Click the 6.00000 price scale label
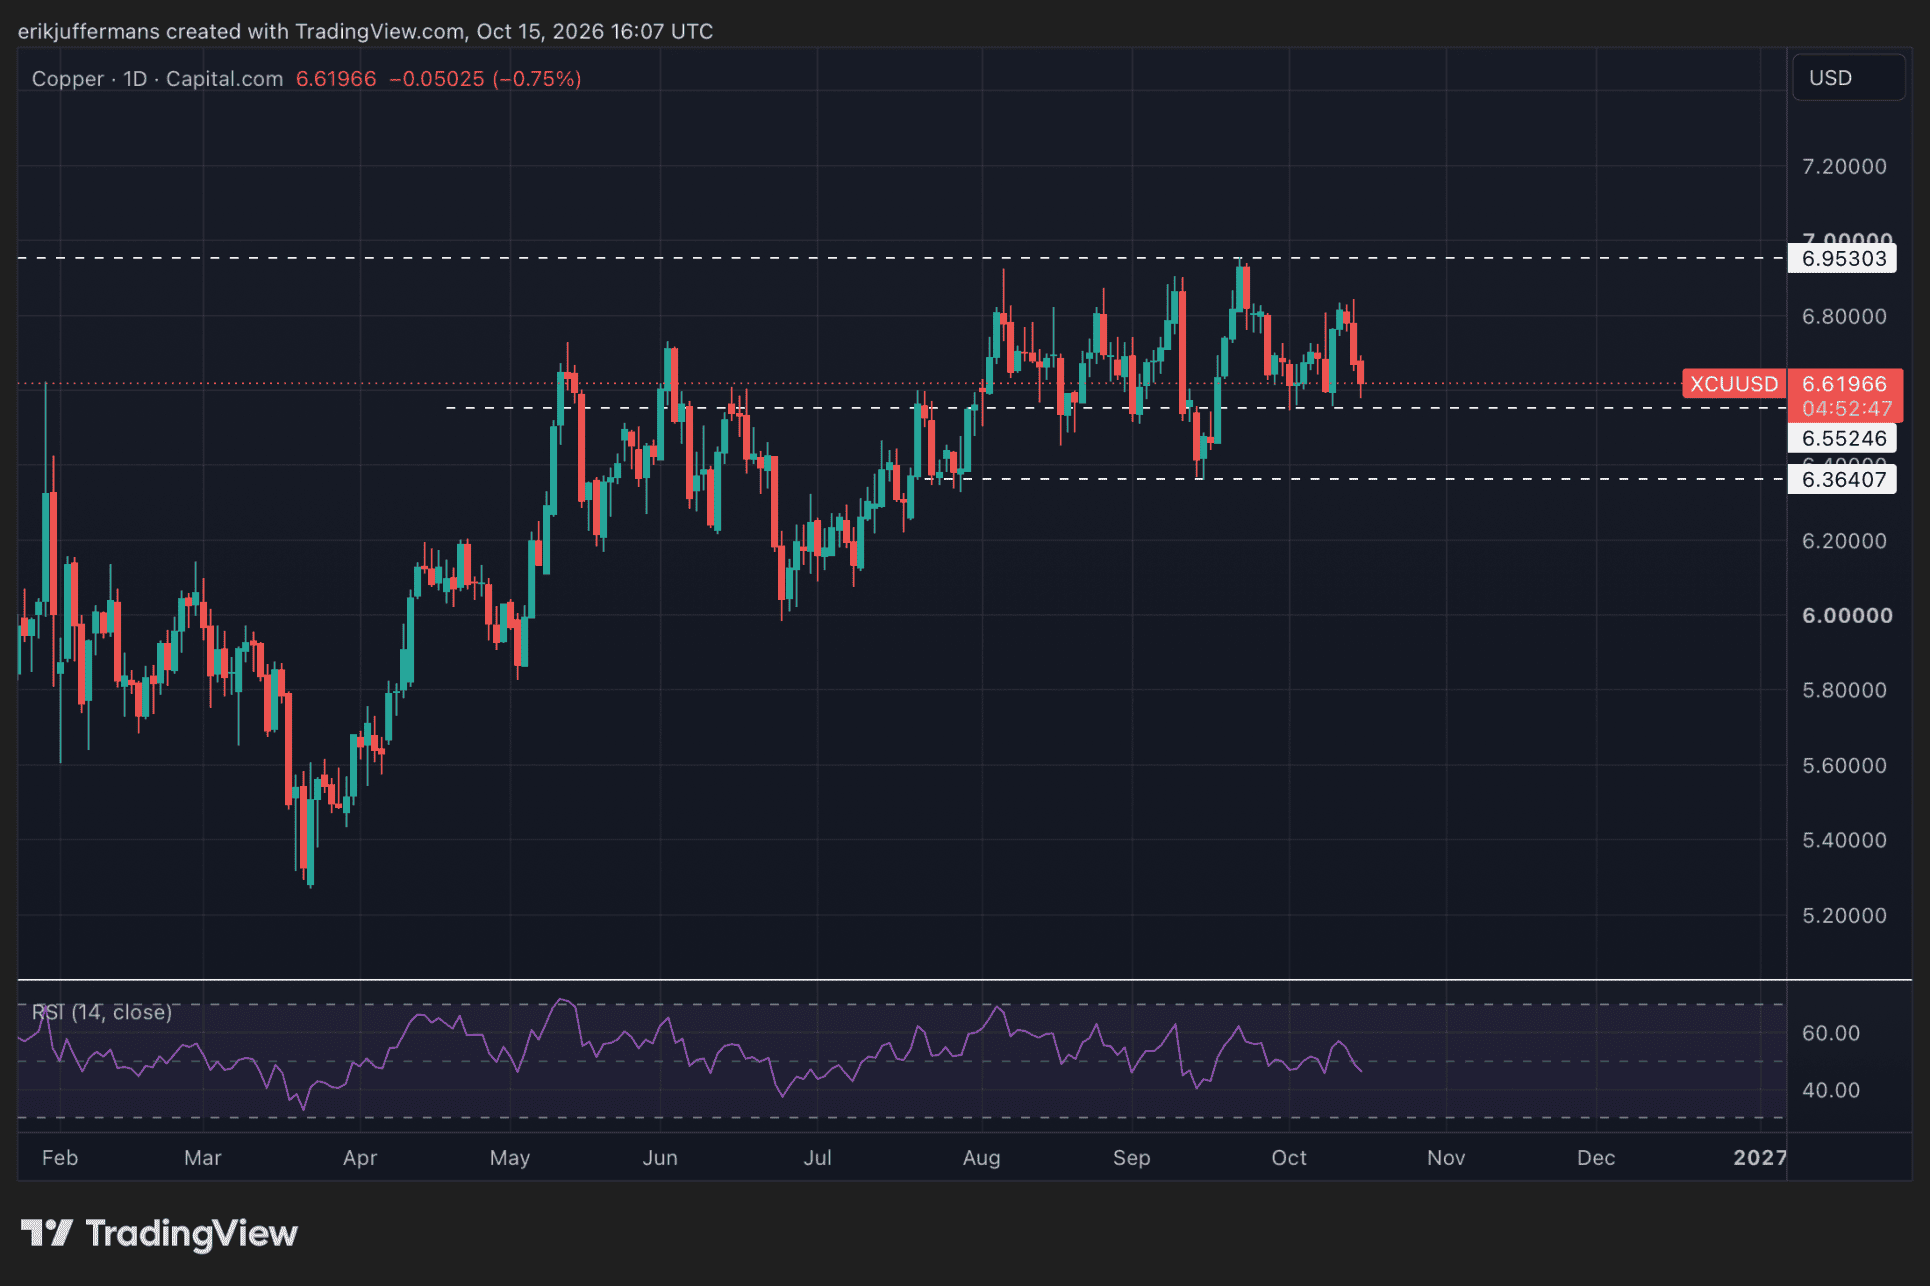The height and width of the screenshot is (1286, 1930). pos(1847,616)
